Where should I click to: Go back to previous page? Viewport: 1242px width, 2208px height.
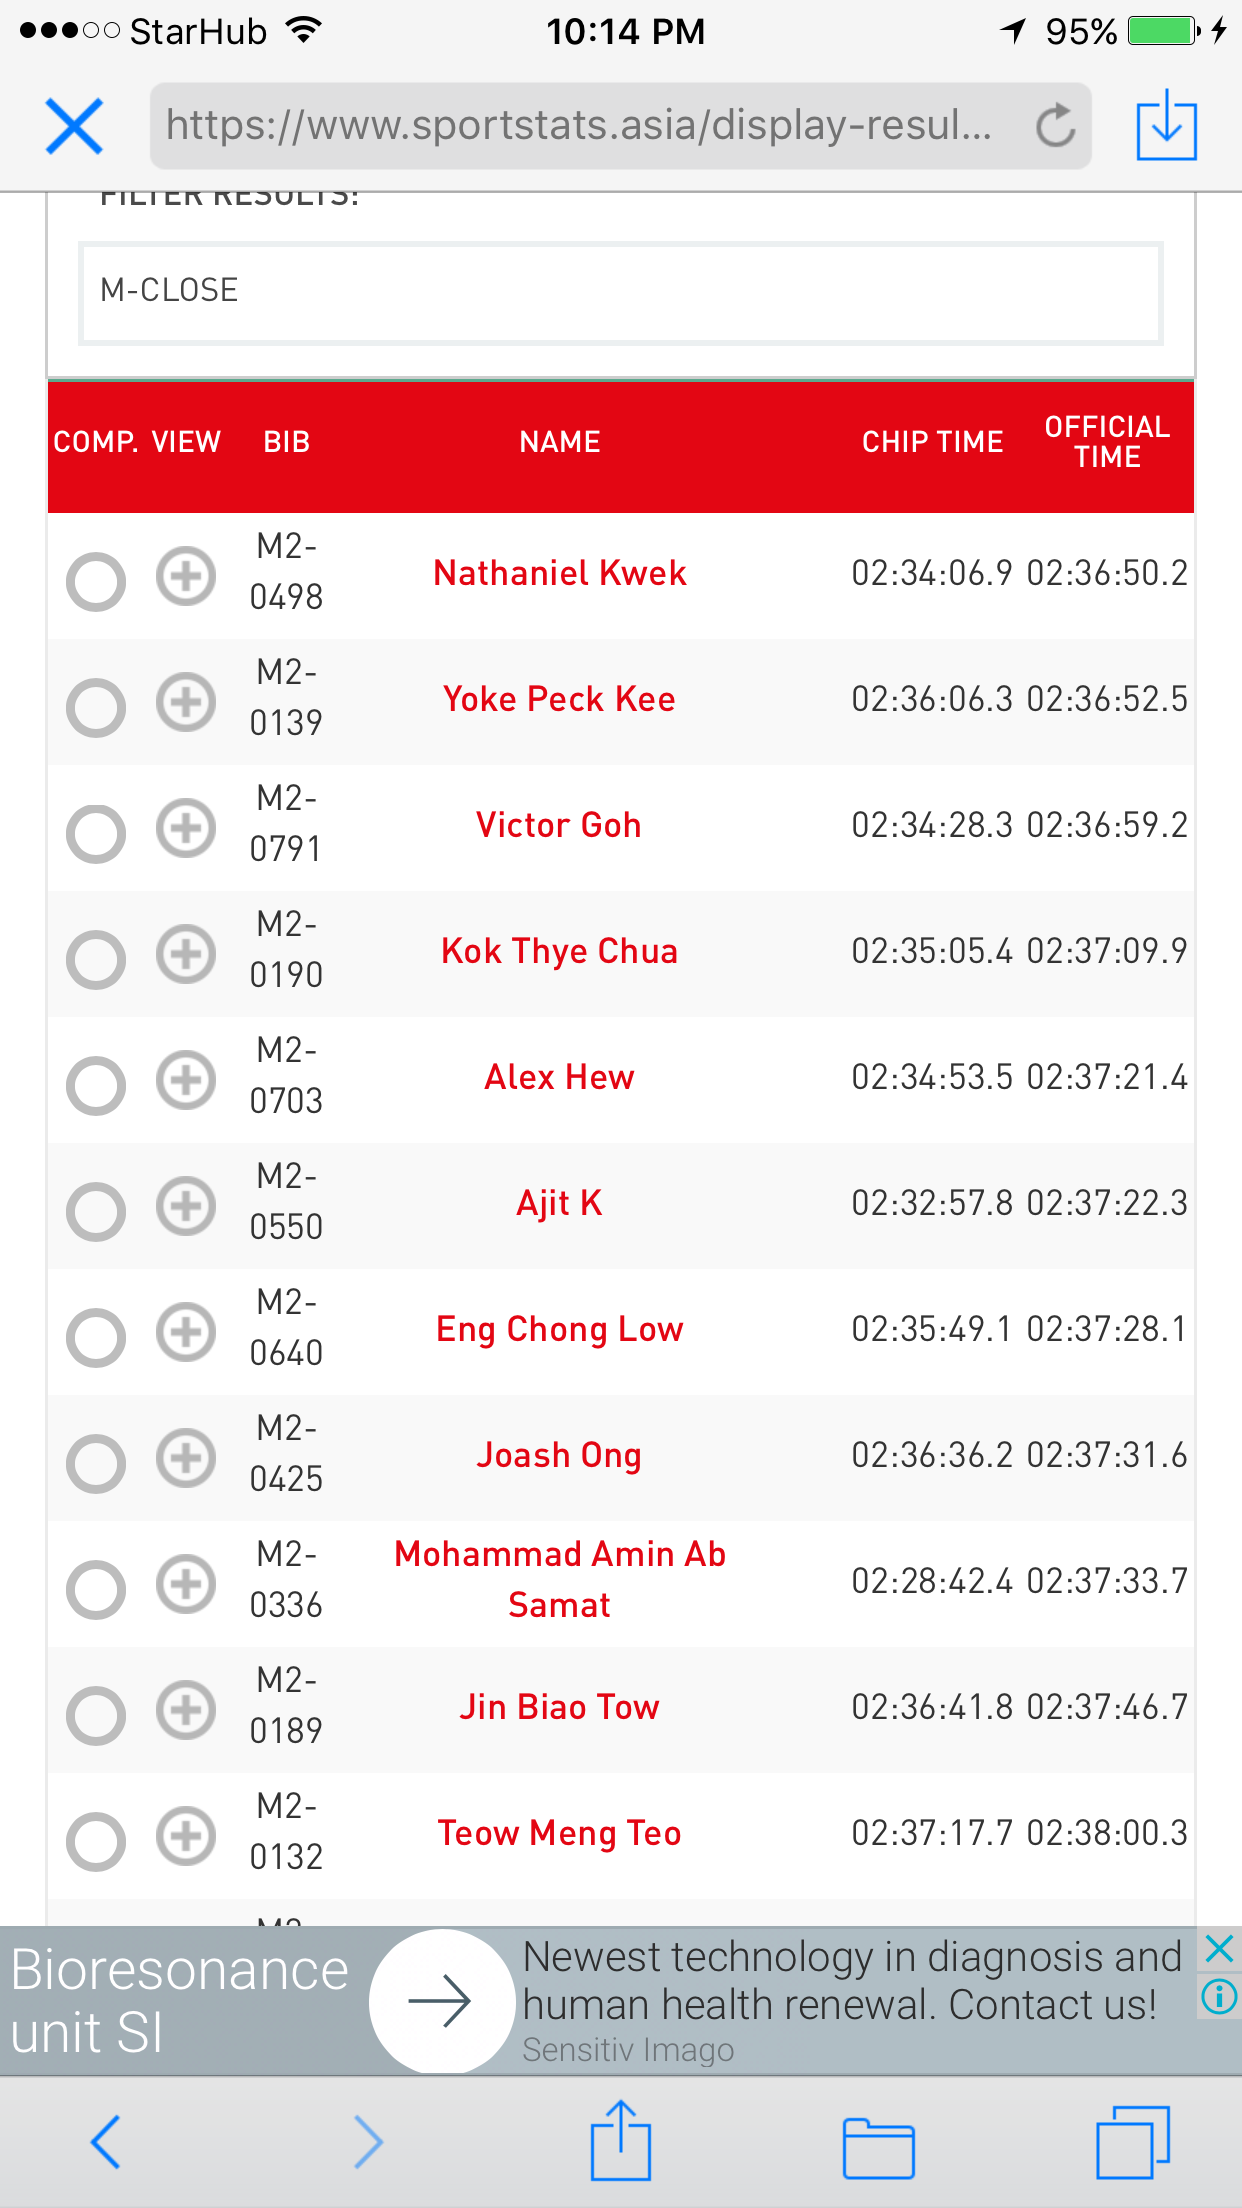coord(106,2141)
